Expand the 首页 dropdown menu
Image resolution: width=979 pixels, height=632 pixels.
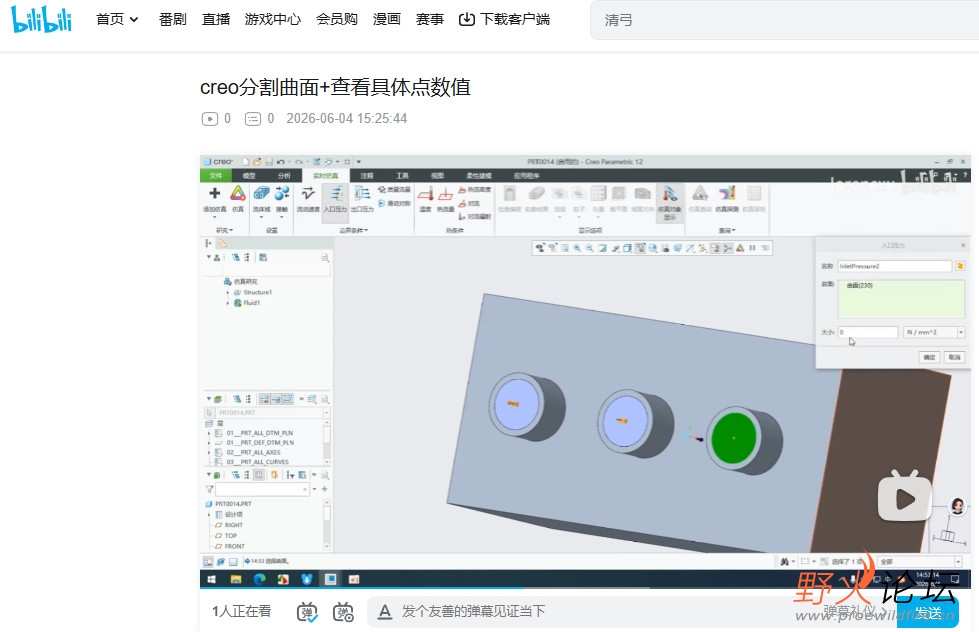117,19
